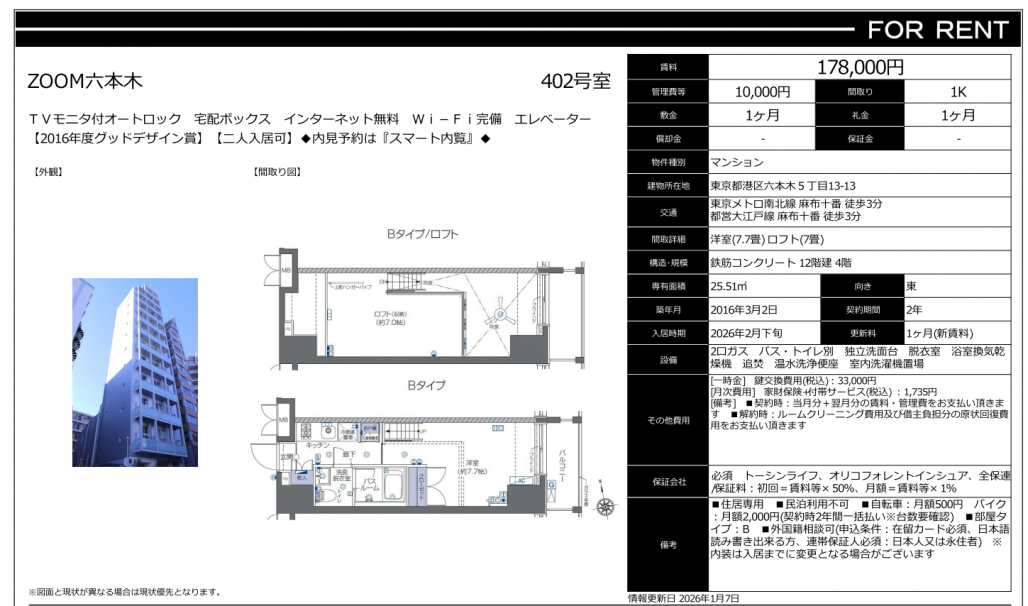Click the 管理費等 10,000円 value cell

tap(762, 92)
